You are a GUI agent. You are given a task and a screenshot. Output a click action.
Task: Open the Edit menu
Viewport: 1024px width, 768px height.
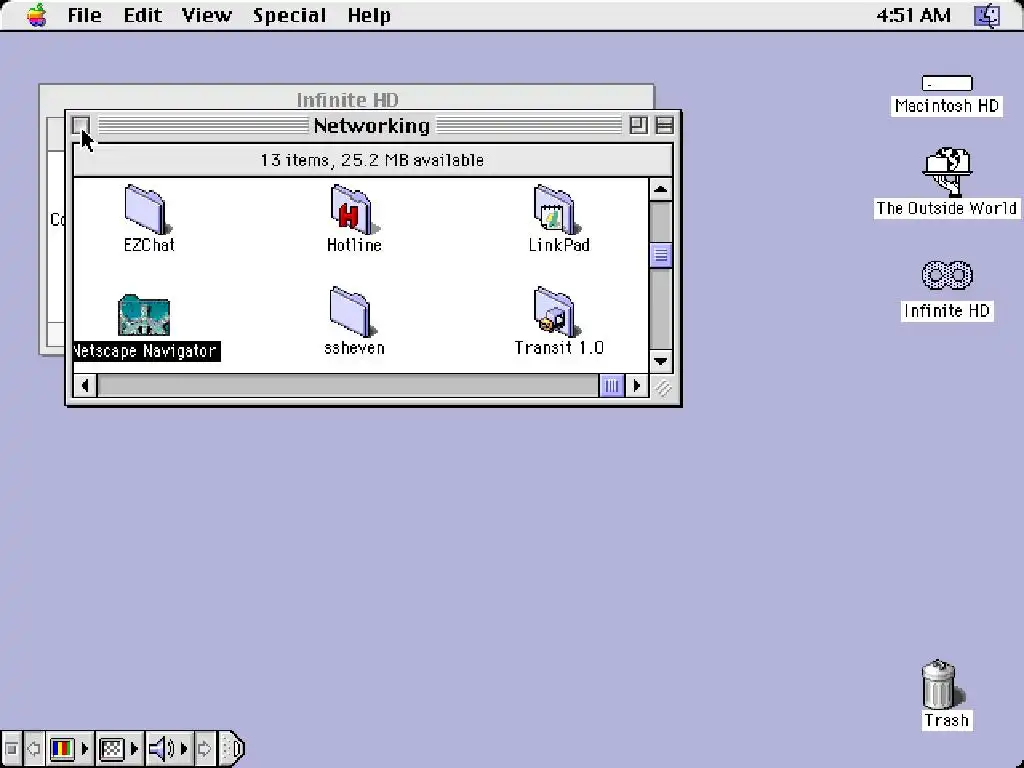coord(142,15)
